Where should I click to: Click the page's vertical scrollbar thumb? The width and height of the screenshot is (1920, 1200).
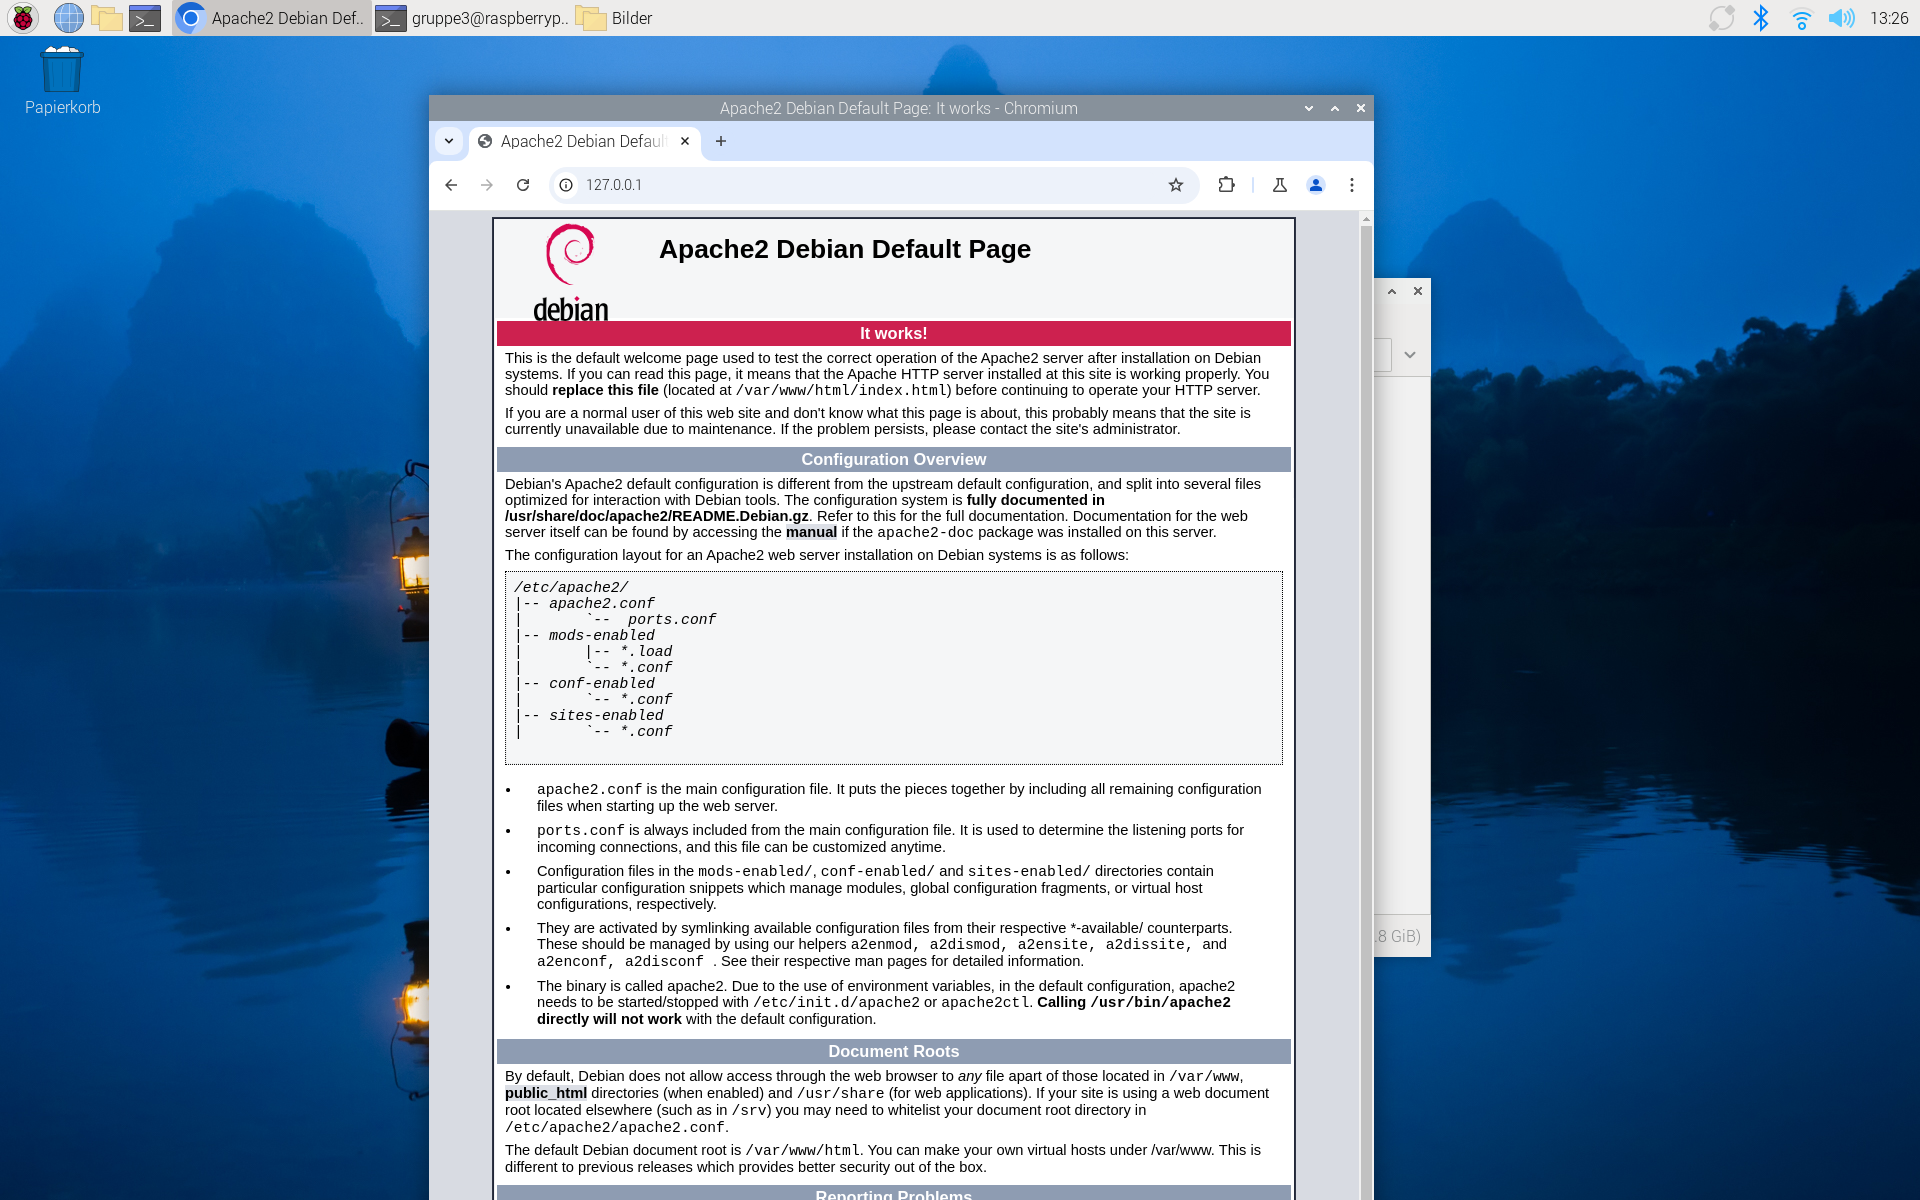pos(1366,710)
